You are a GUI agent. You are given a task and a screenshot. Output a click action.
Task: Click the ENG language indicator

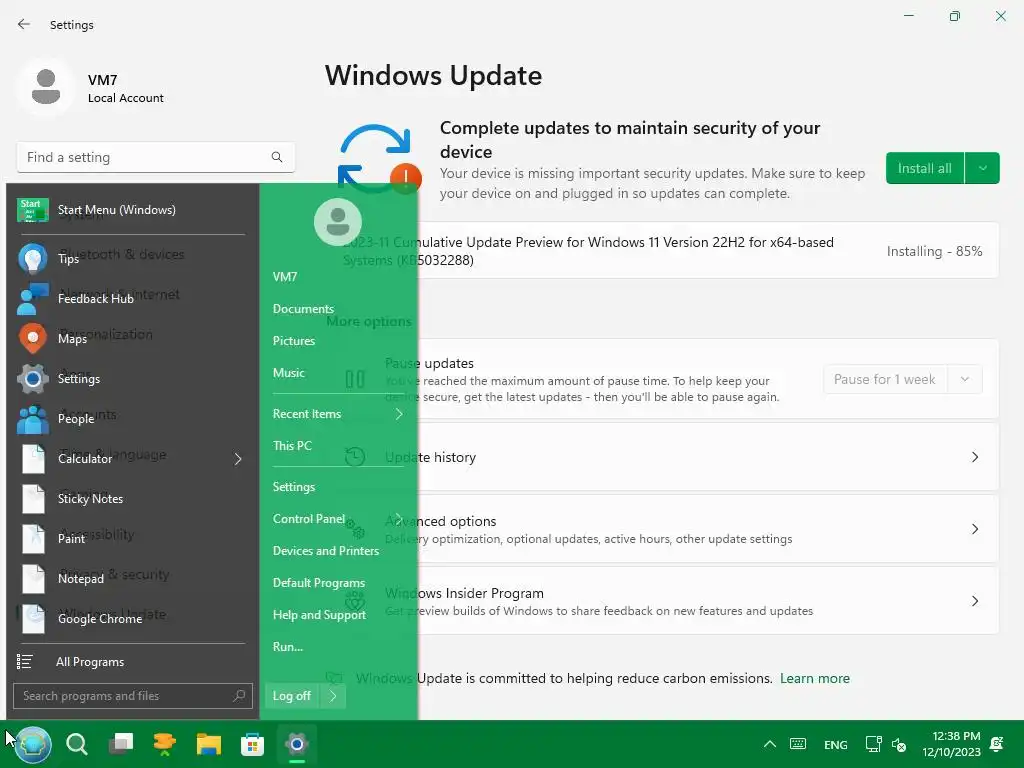835,744
